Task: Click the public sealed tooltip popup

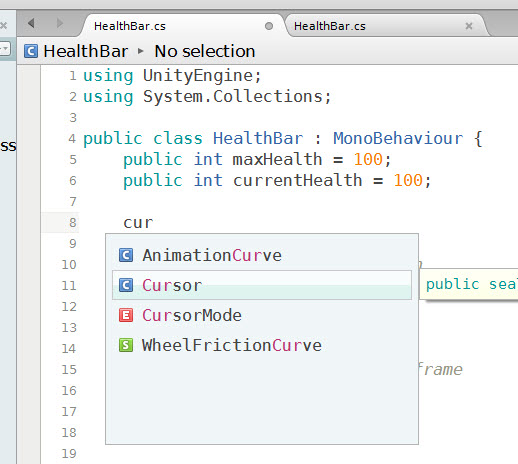Action: click(x=469, y=284)
